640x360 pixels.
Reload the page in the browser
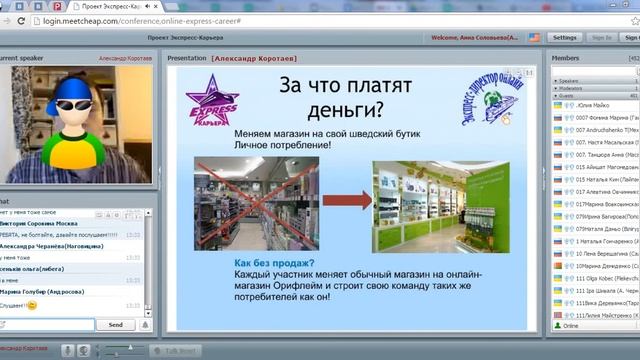(x=21, y=21)
